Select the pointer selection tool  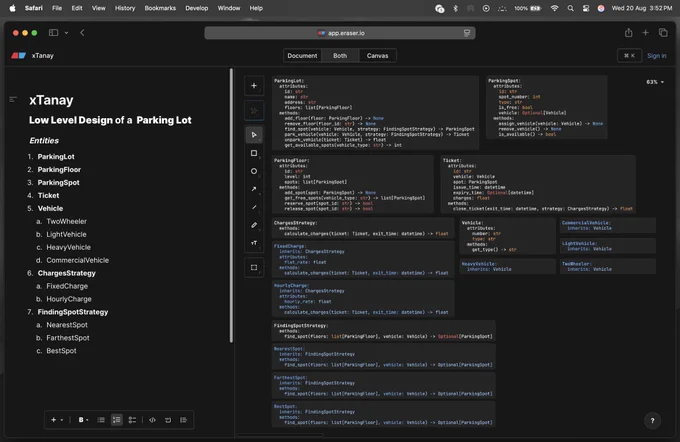point(254,135)
